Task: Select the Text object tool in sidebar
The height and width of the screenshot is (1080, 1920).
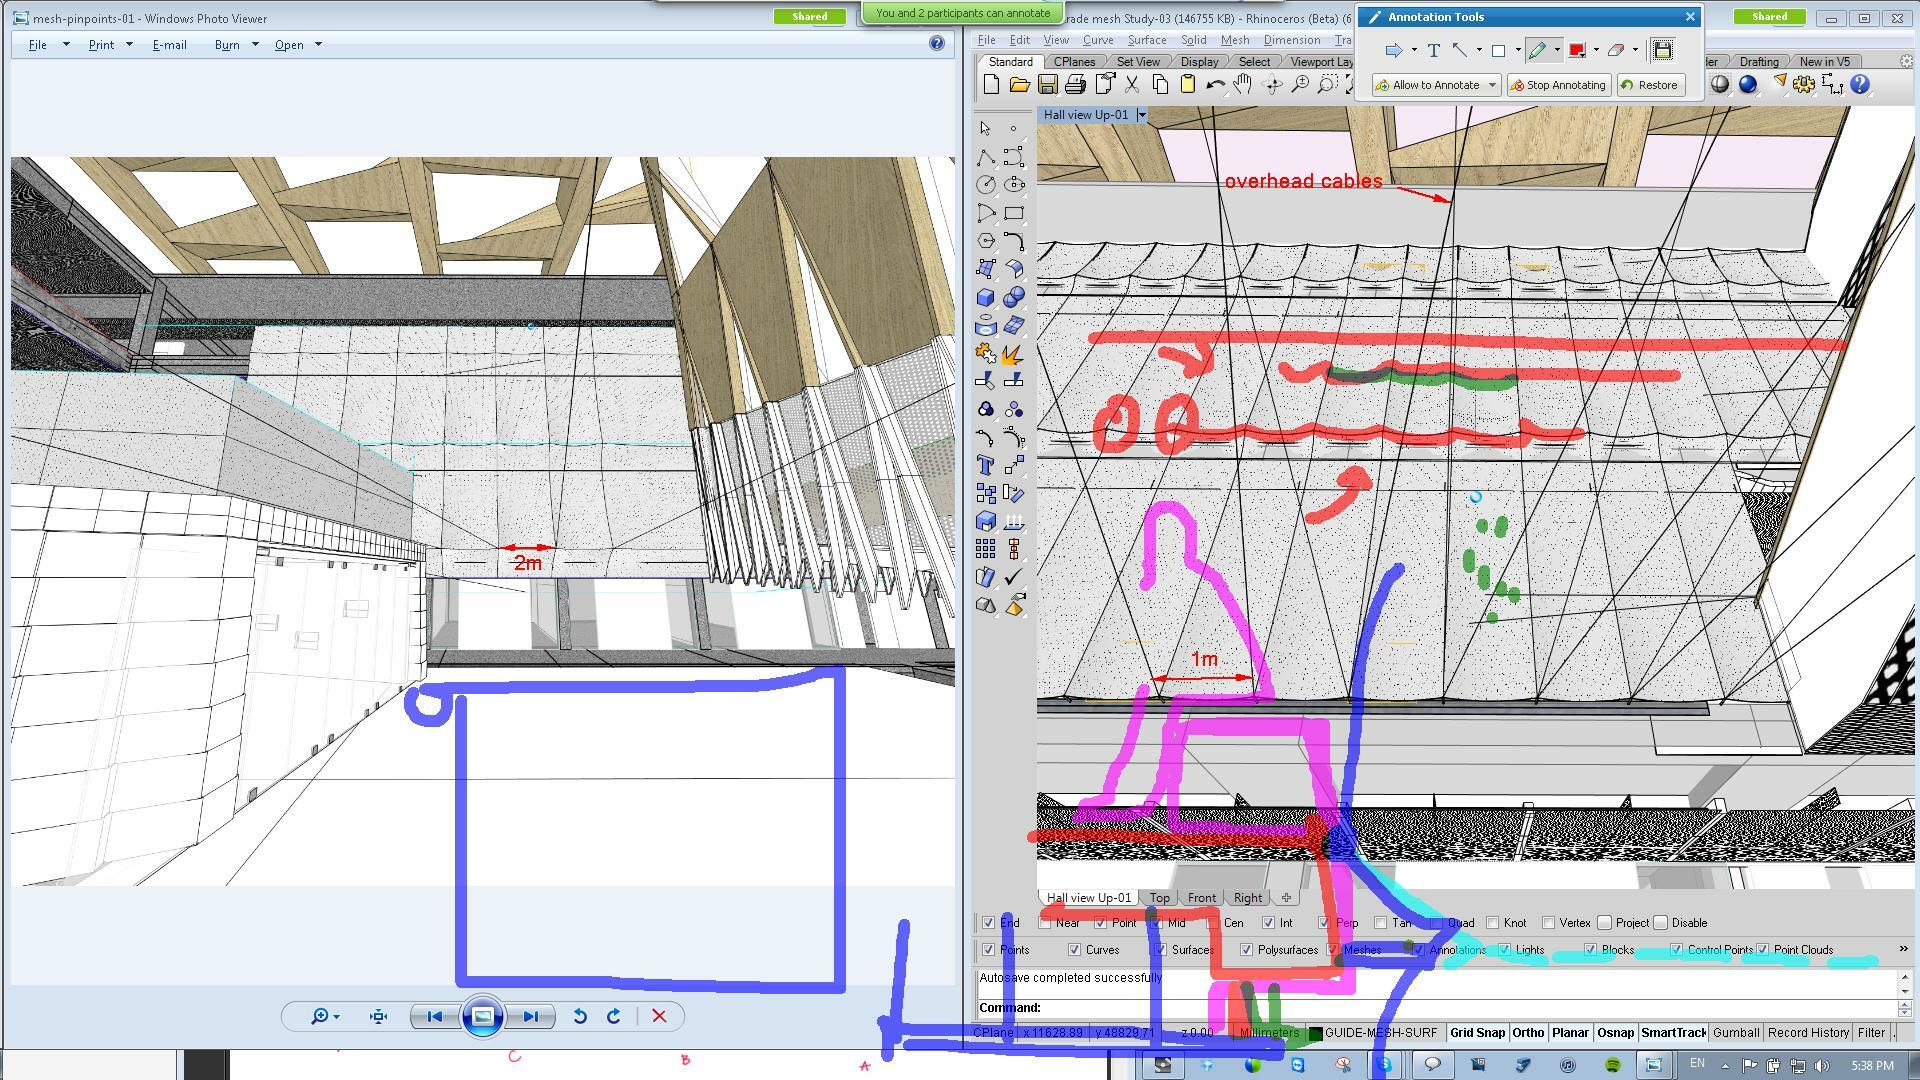Action: point(986,465)
